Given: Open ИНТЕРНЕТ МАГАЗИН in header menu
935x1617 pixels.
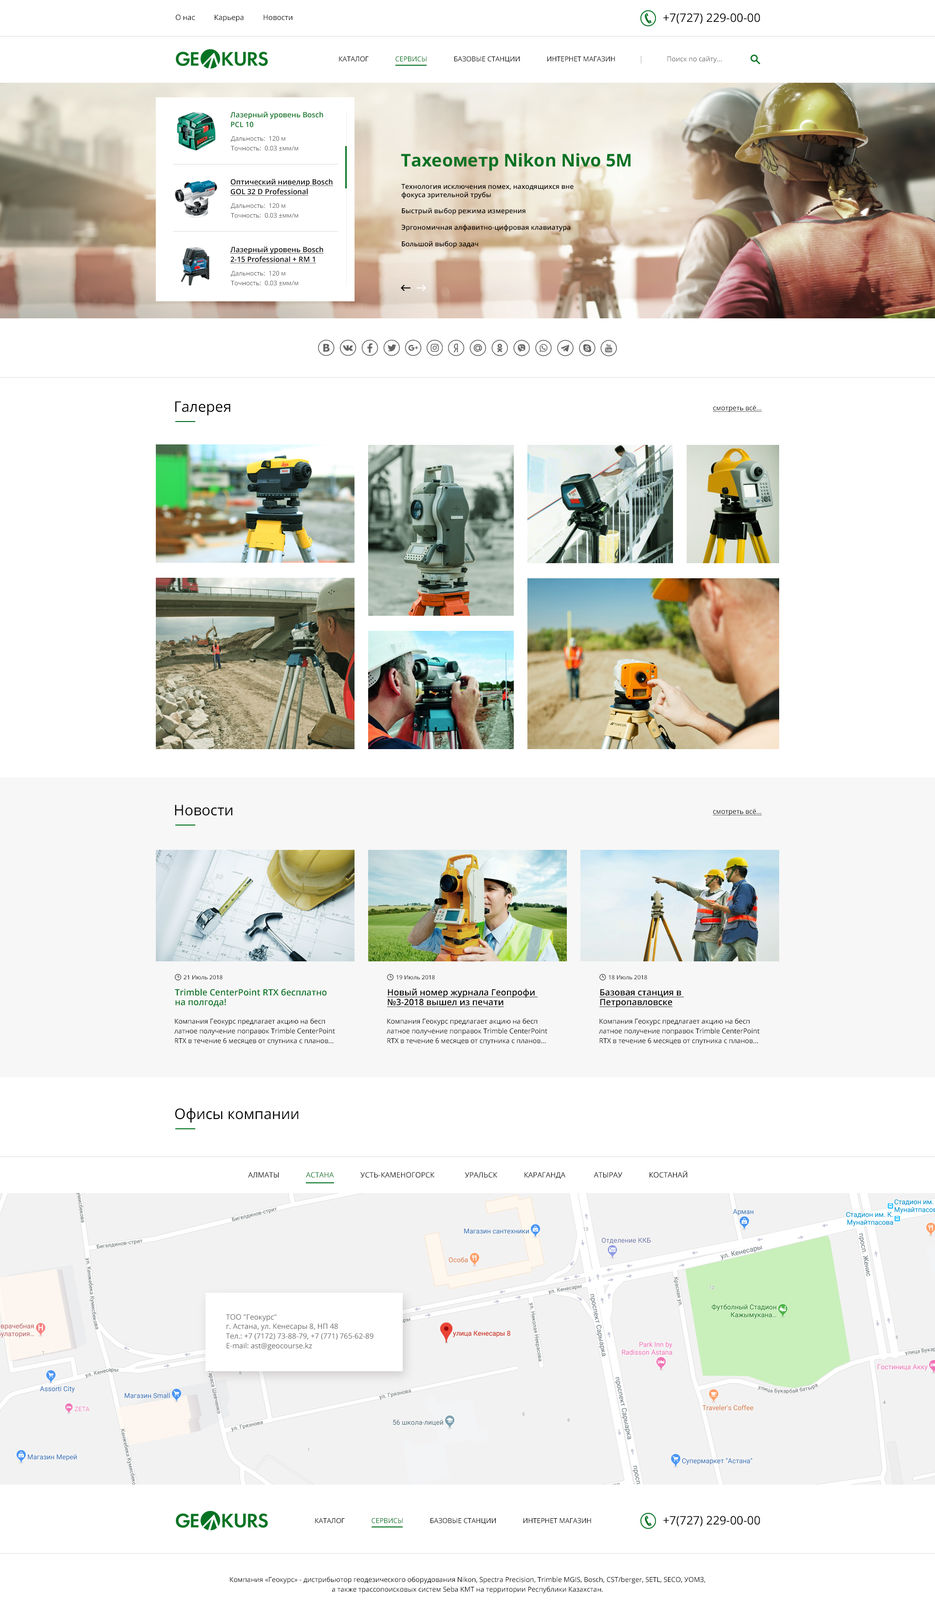Looking at the screenshot, I should pyautogui.click(x=581, y=59).
